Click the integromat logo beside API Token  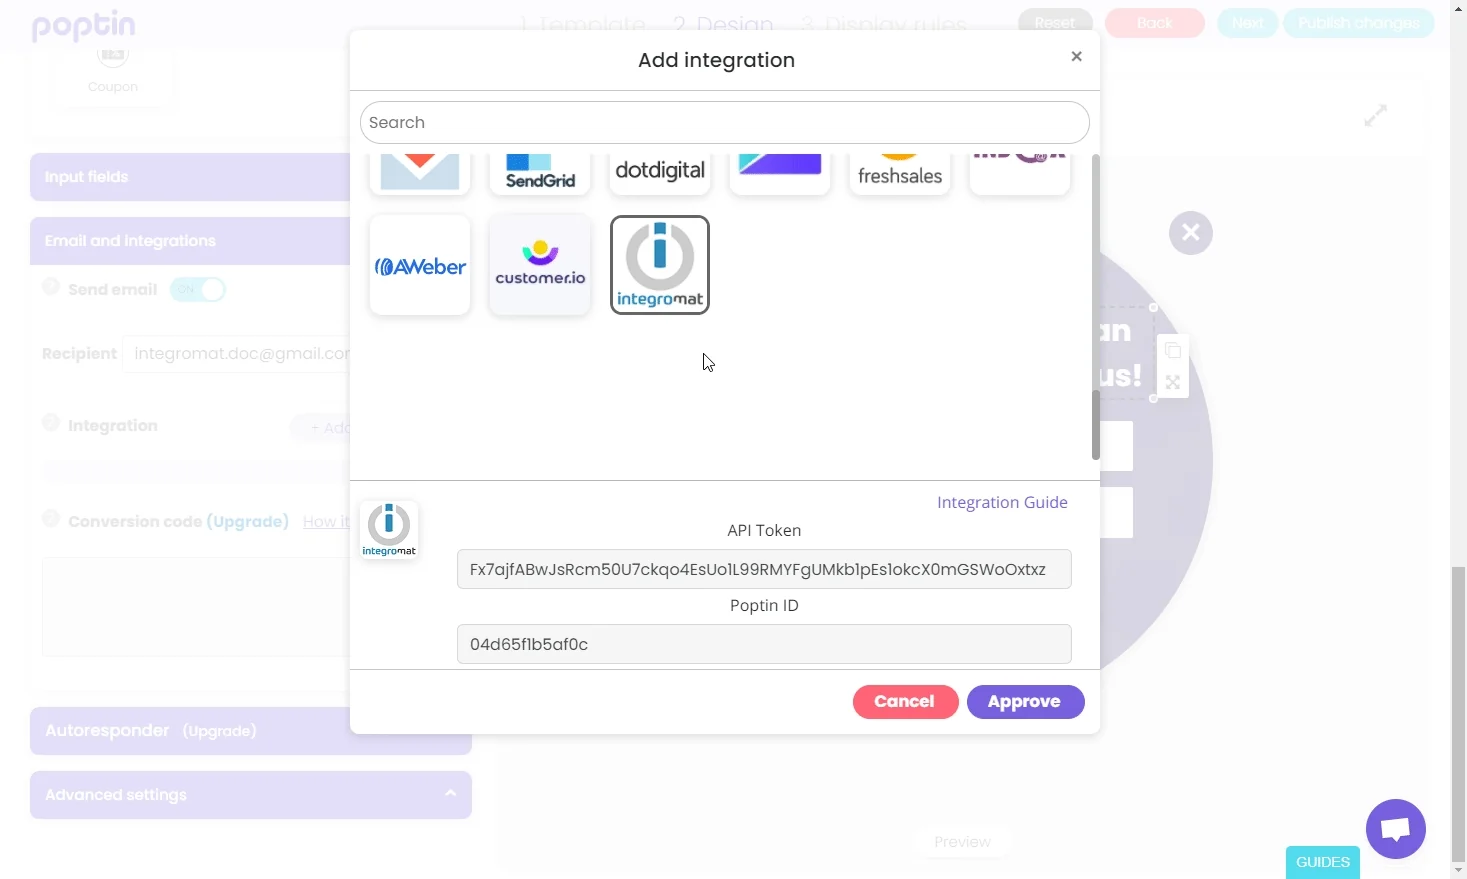tap(389, 529)
